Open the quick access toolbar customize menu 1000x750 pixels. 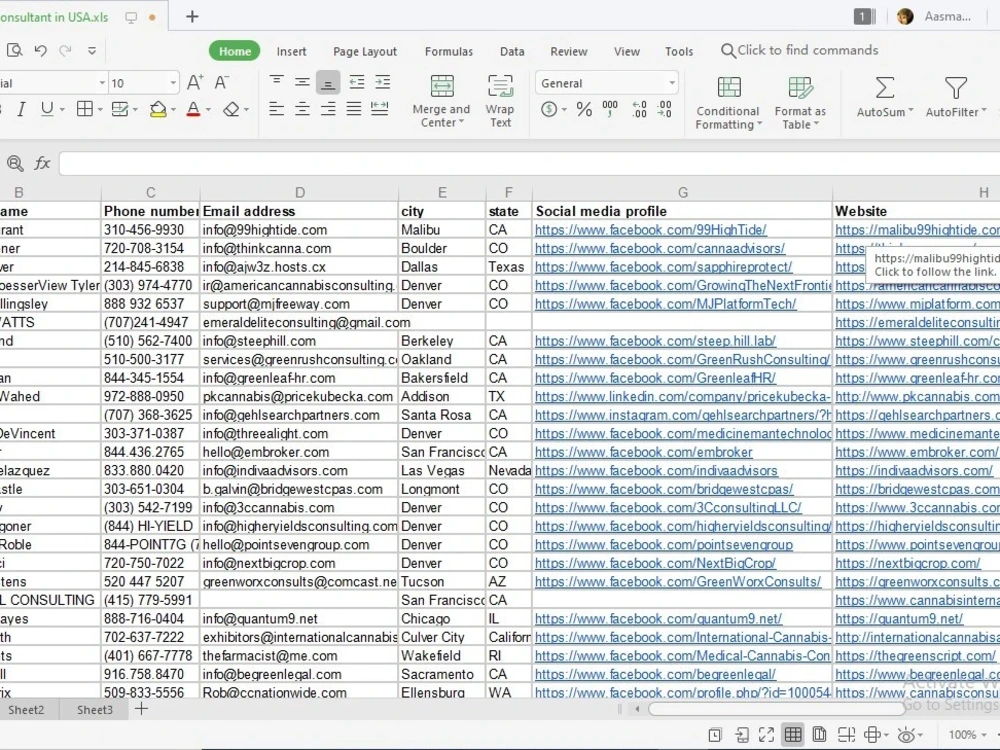(92, 50)
